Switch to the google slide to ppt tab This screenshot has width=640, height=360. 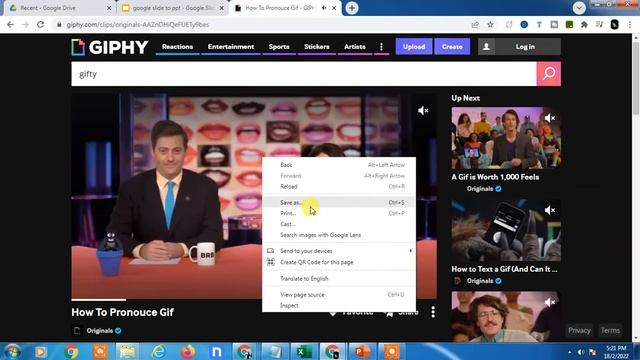173,8
